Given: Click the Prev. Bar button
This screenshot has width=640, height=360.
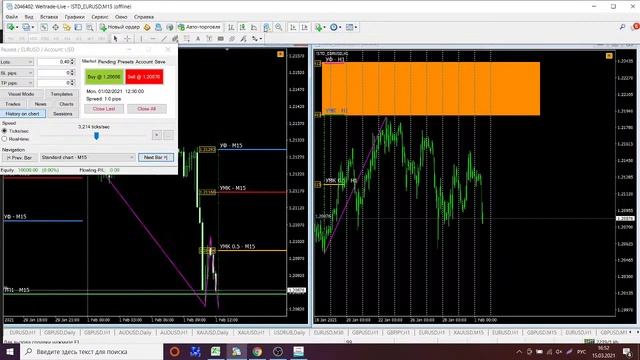Looking at the screenshot, I should pyautogui.click(x=20, y=158).
